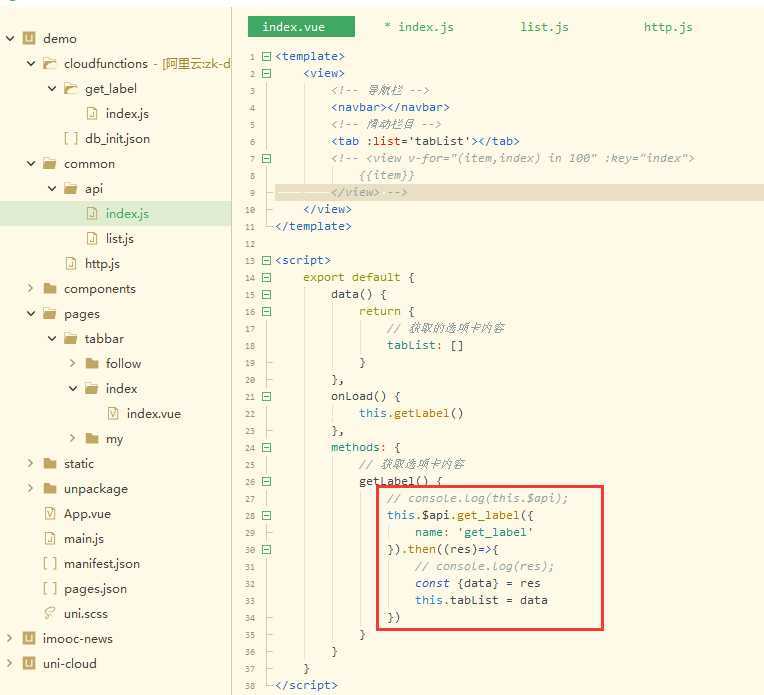
Task: Open manifest.json from the tree
Action: [x=101, y=563]
